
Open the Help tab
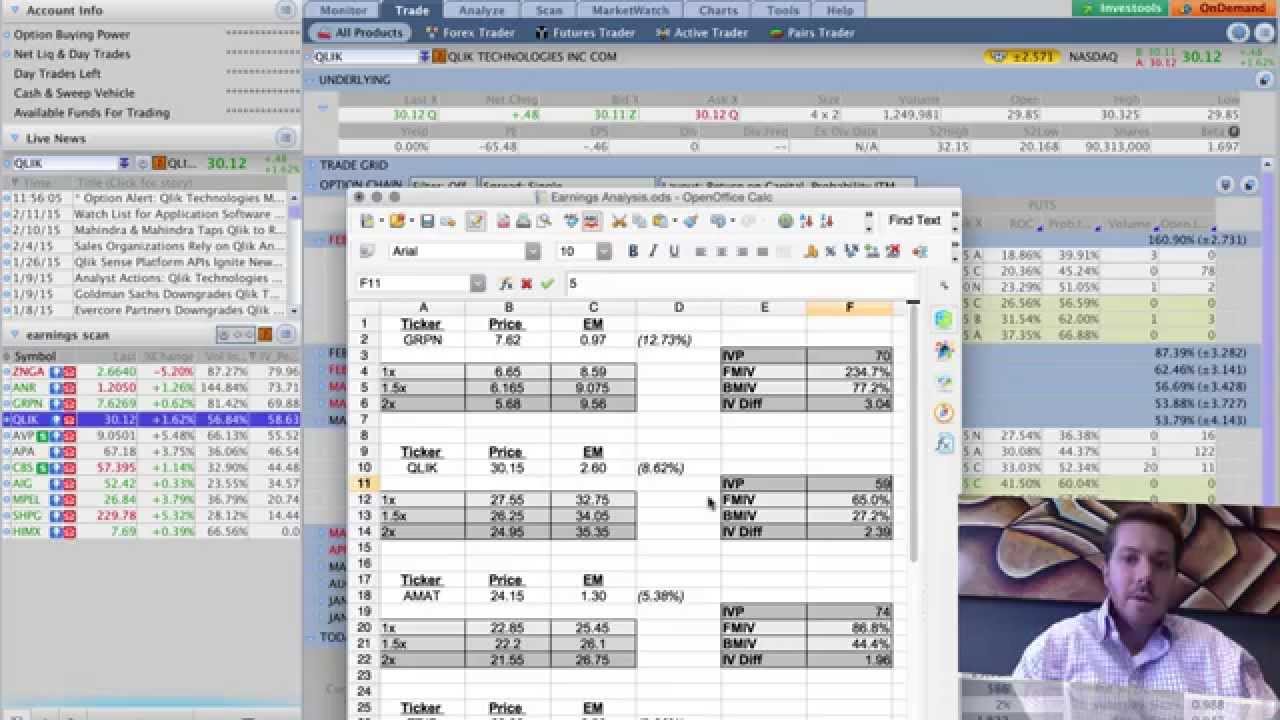pos(840,10)
